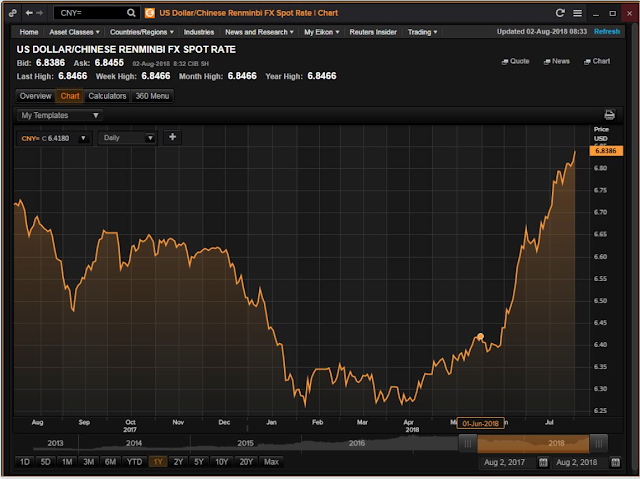This screenshot has width=640, height=479.
Task: Select the Chart tab
Action: click(x=70, y=96)
